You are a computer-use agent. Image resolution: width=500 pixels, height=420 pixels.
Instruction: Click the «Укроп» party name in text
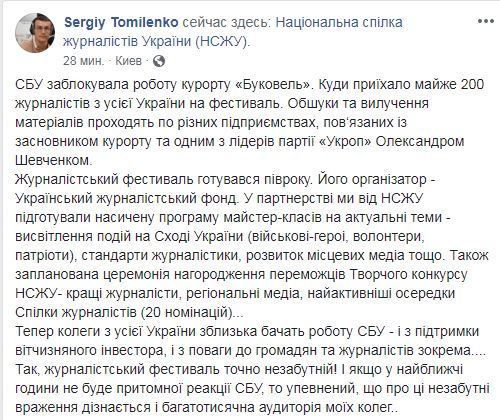click(x=346, y=141)
